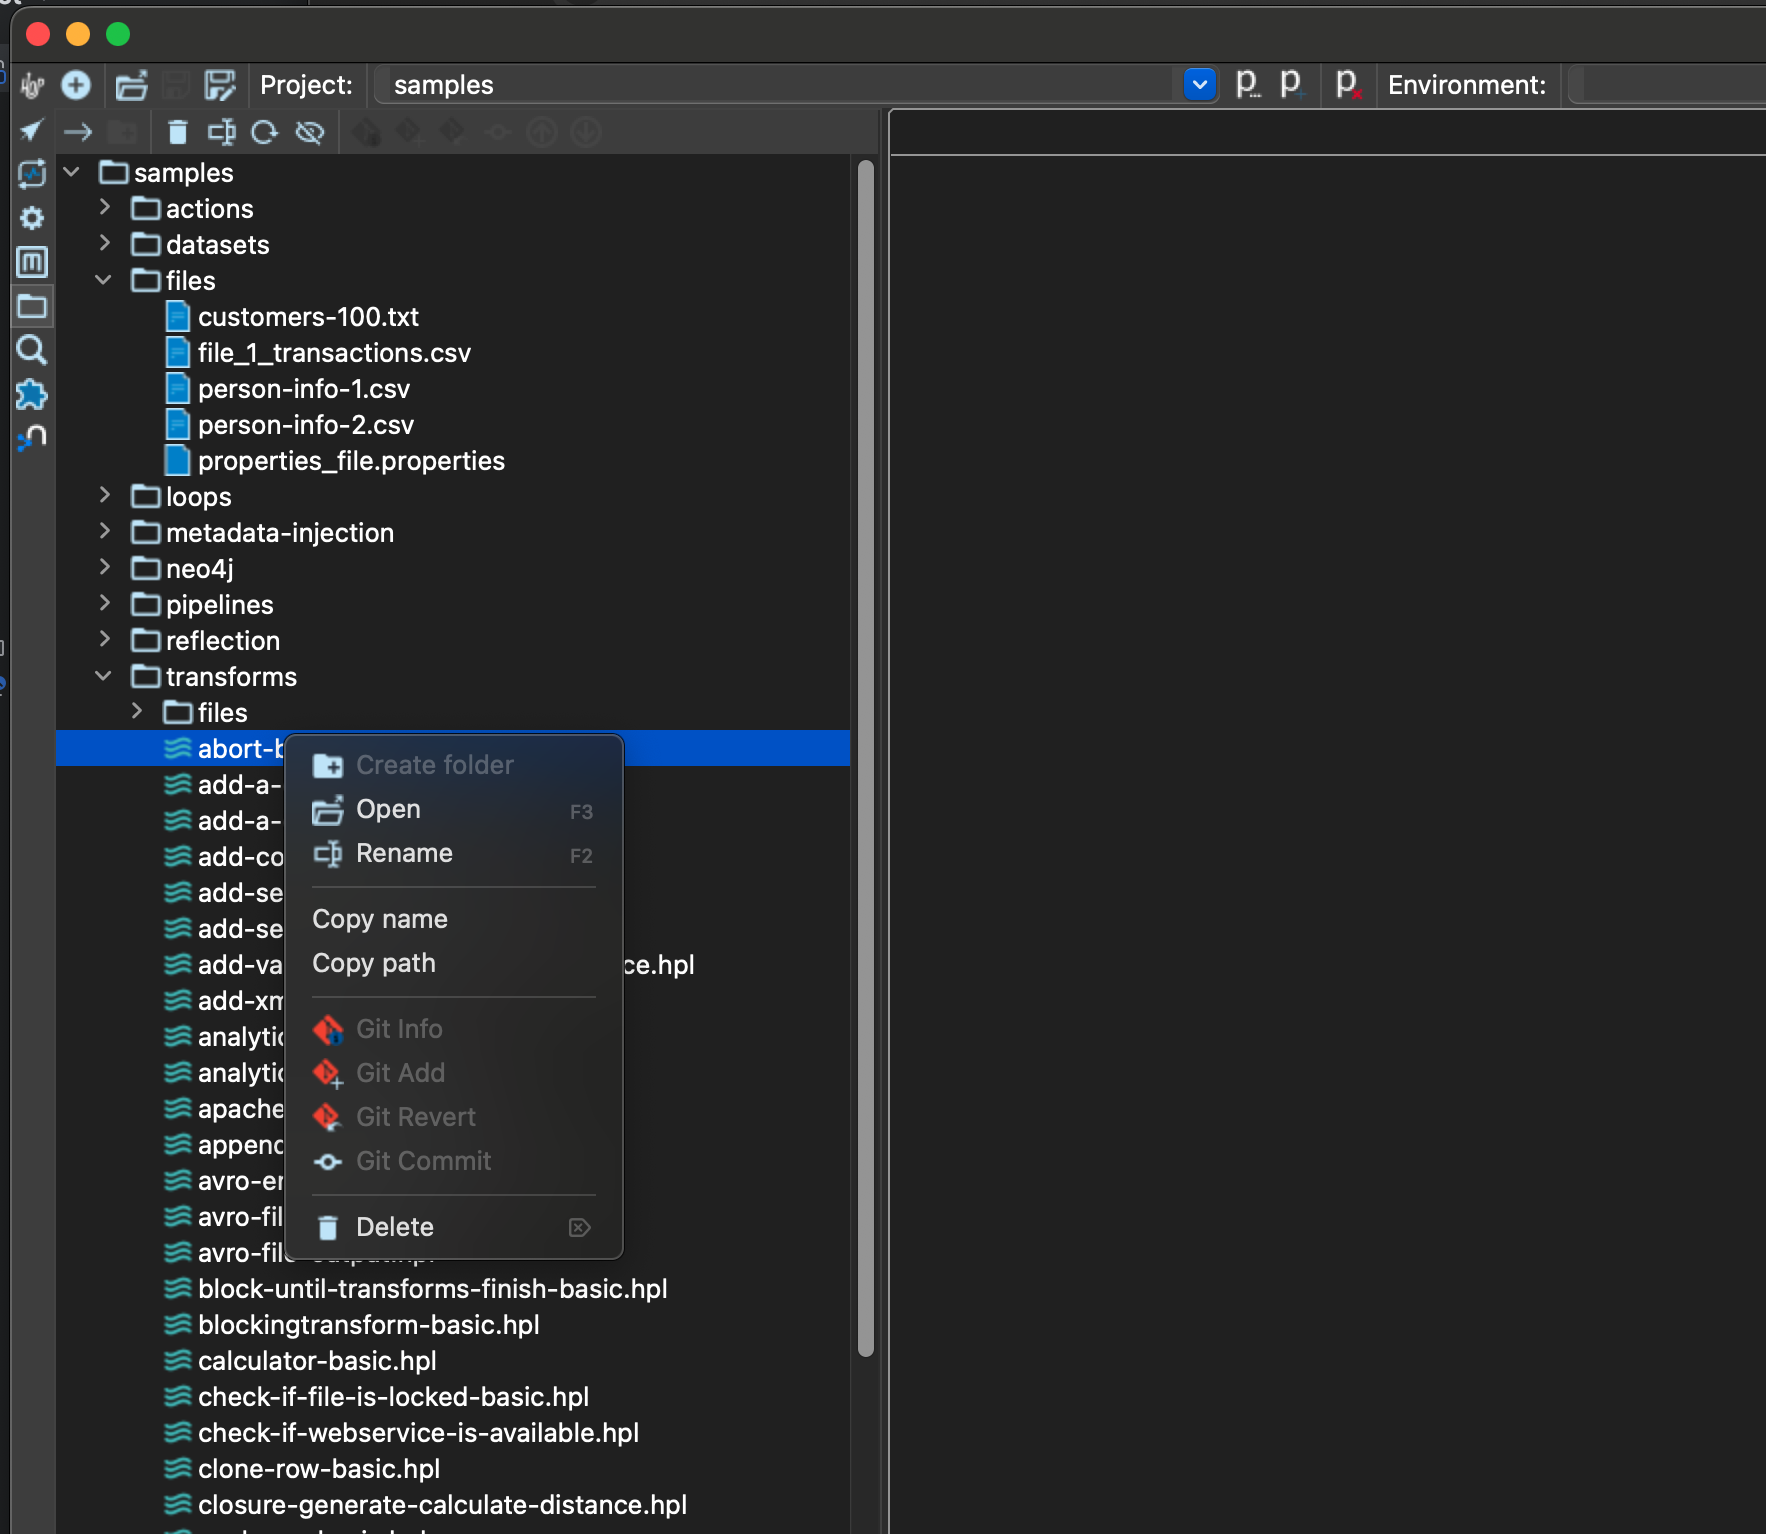This screenshot has height=1534, width=1766.
Task: Click the Refresh icon in explorer toolbar
Action: [264, 132]
